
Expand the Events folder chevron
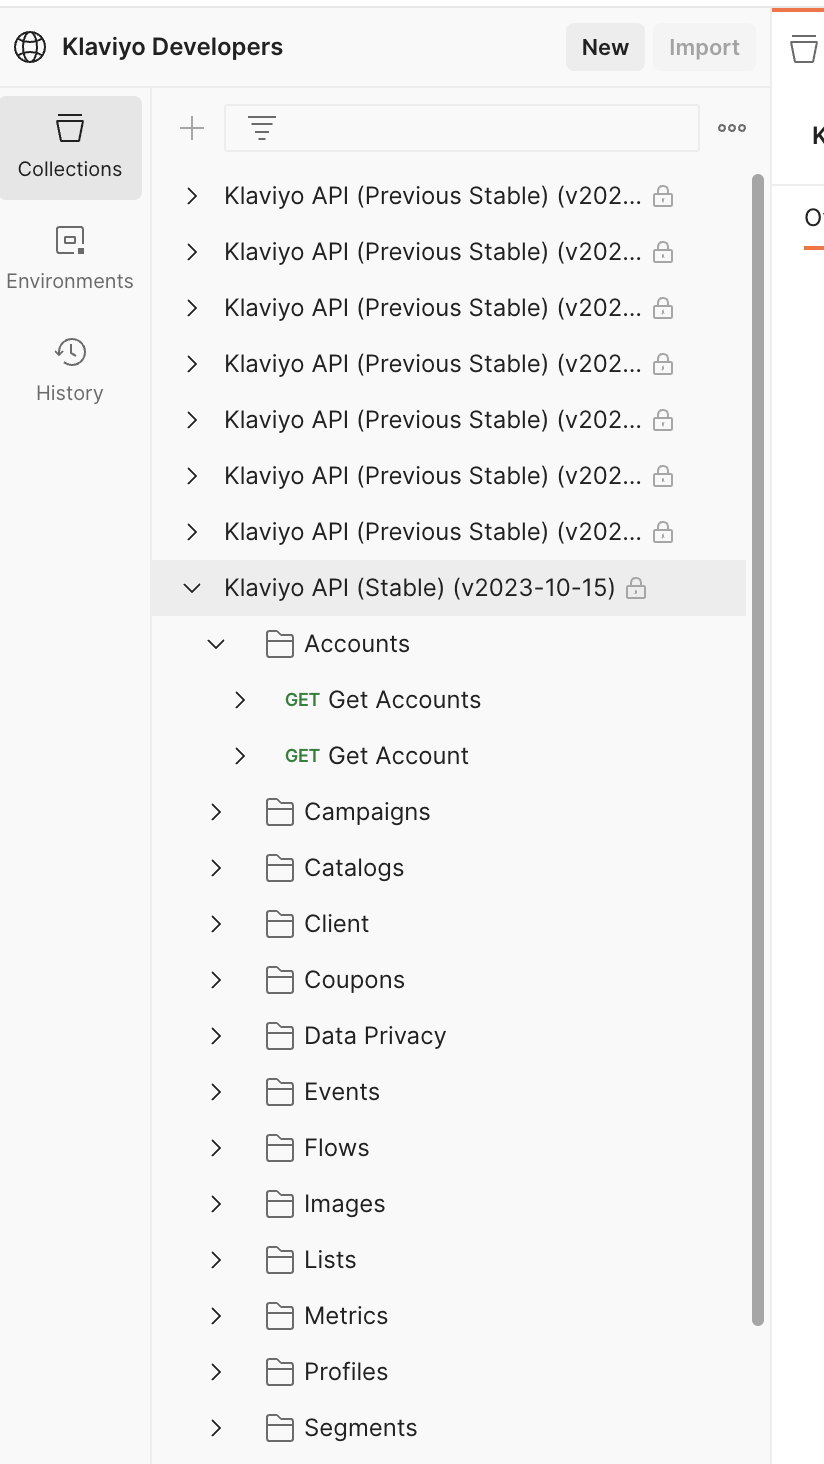pos(216,1092)
